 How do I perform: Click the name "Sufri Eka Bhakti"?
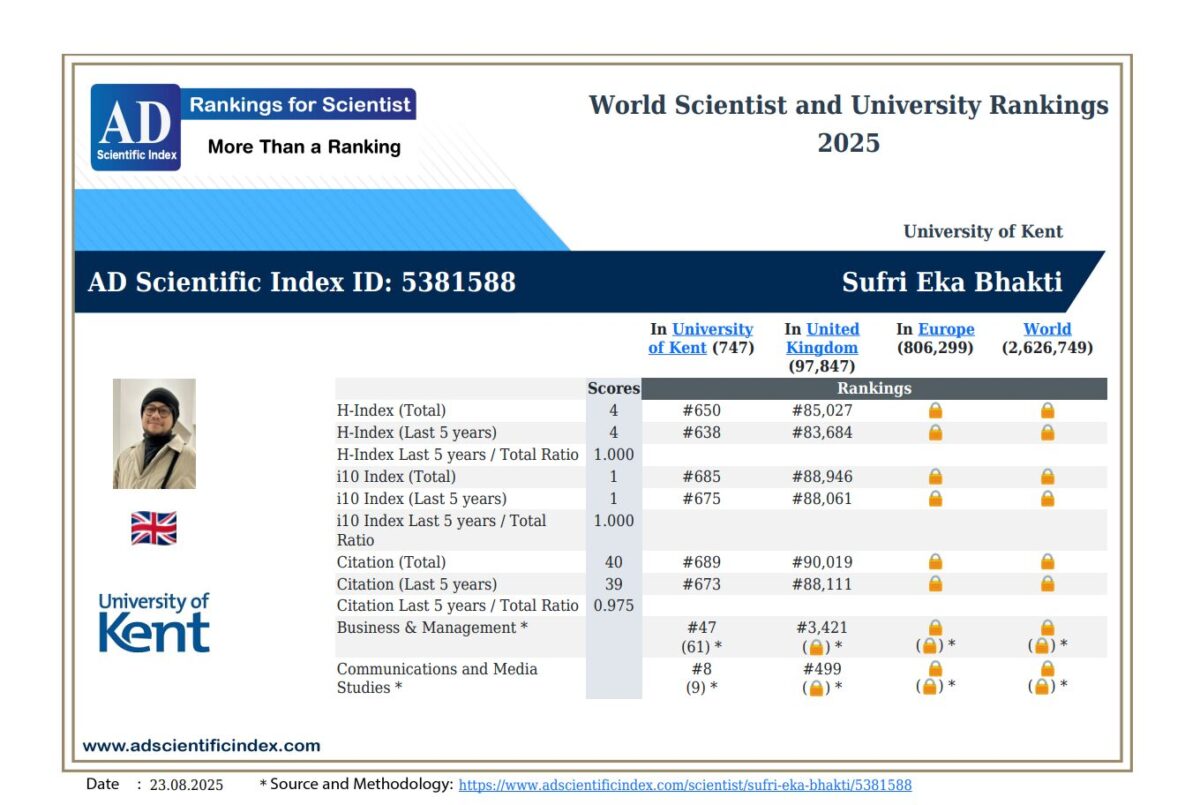pyautogui.click(x=952, y=282)
